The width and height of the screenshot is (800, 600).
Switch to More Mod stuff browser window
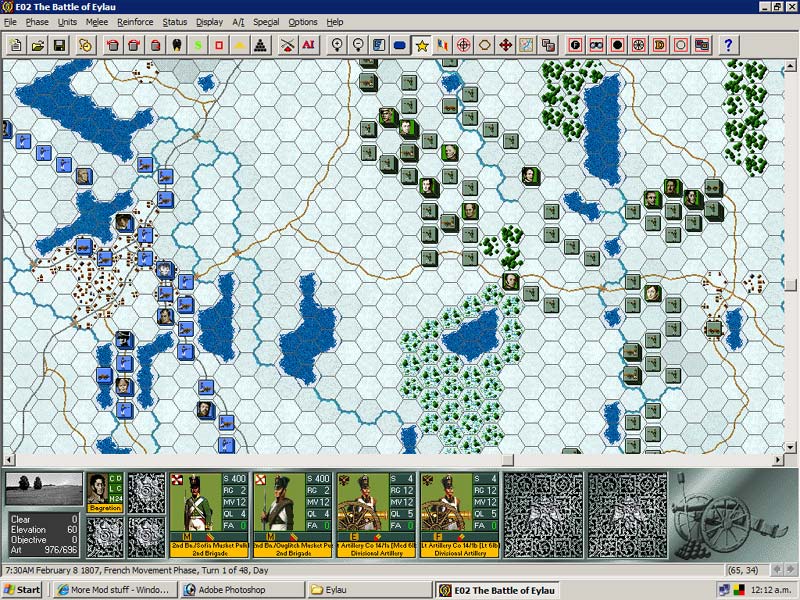(115, 590)
